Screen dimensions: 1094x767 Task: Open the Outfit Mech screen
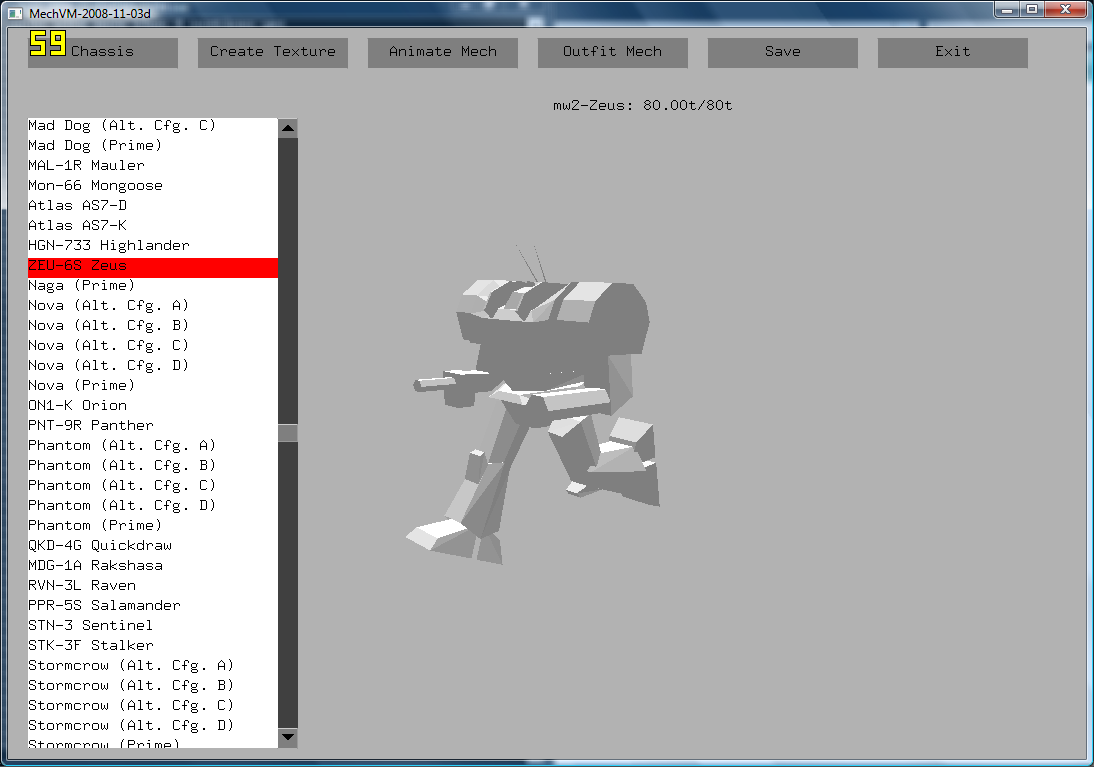pos(612,52)
